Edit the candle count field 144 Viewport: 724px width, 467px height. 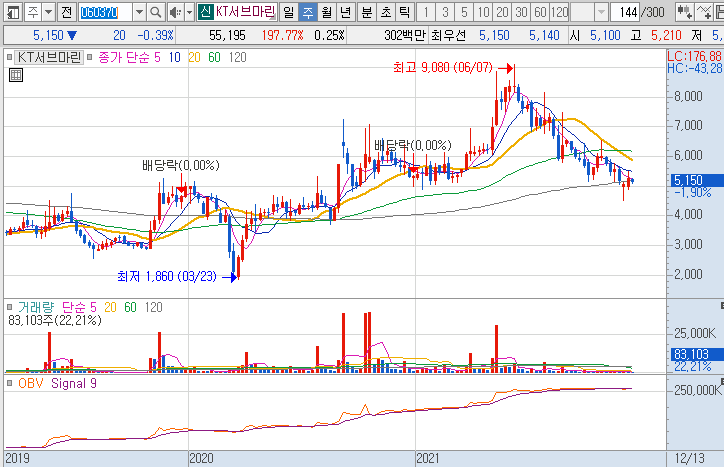tap(625, 12)
